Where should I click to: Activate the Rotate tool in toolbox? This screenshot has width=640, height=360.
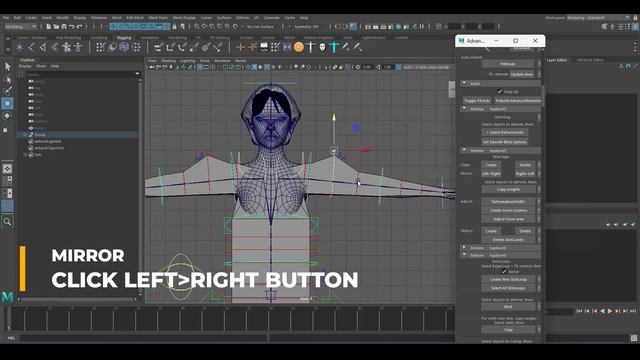click(x=7, y=116)
